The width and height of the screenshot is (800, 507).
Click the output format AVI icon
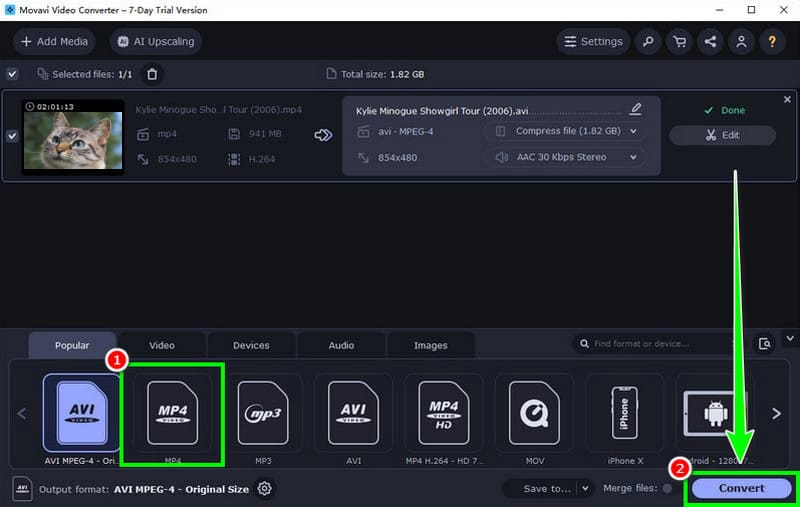click(x=22, y=489)
